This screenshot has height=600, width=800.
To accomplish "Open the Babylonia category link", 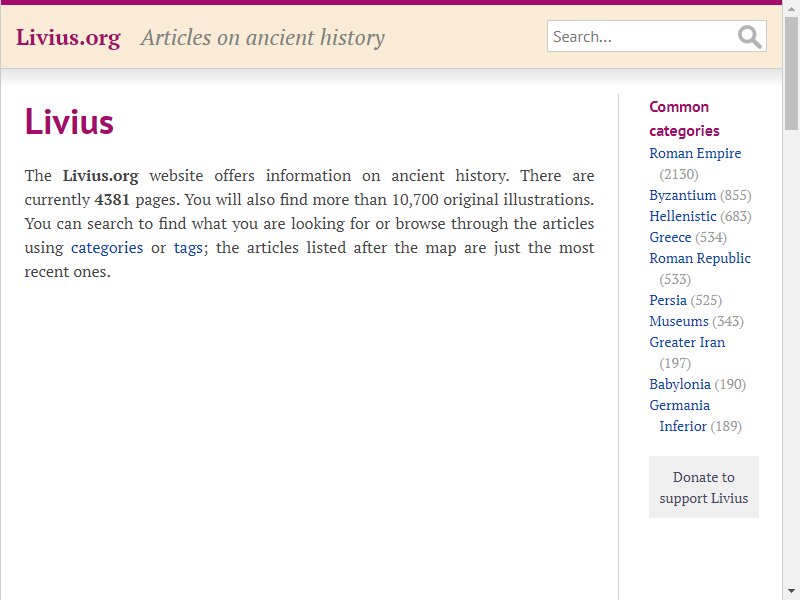I will pos(680,384).
